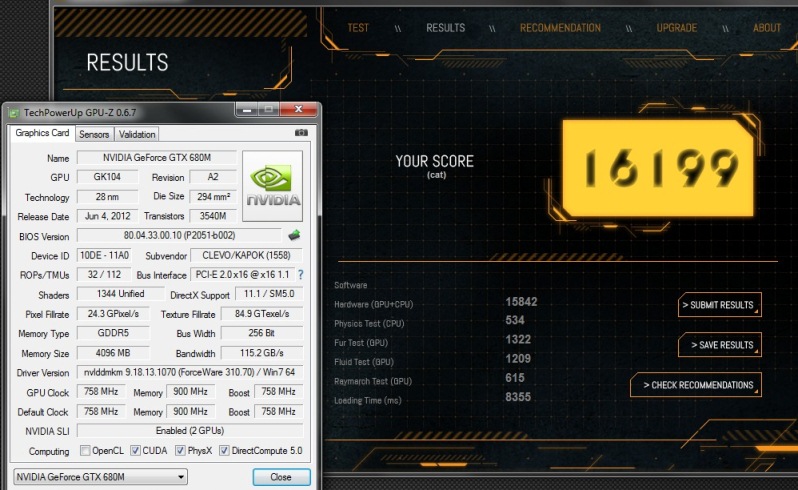Click the Fluid Test score 1209
The width and height of the screenshot is (798, 490).
tap(518, 359)
